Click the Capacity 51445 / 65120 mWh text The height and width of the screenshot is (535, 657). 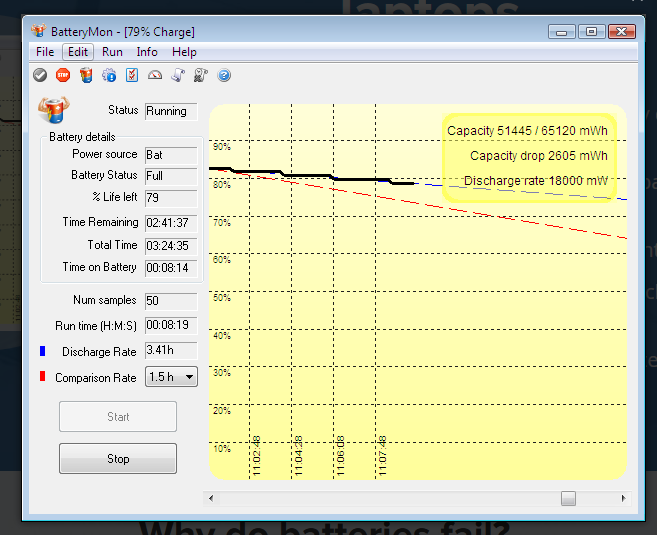tap(527, 131)
